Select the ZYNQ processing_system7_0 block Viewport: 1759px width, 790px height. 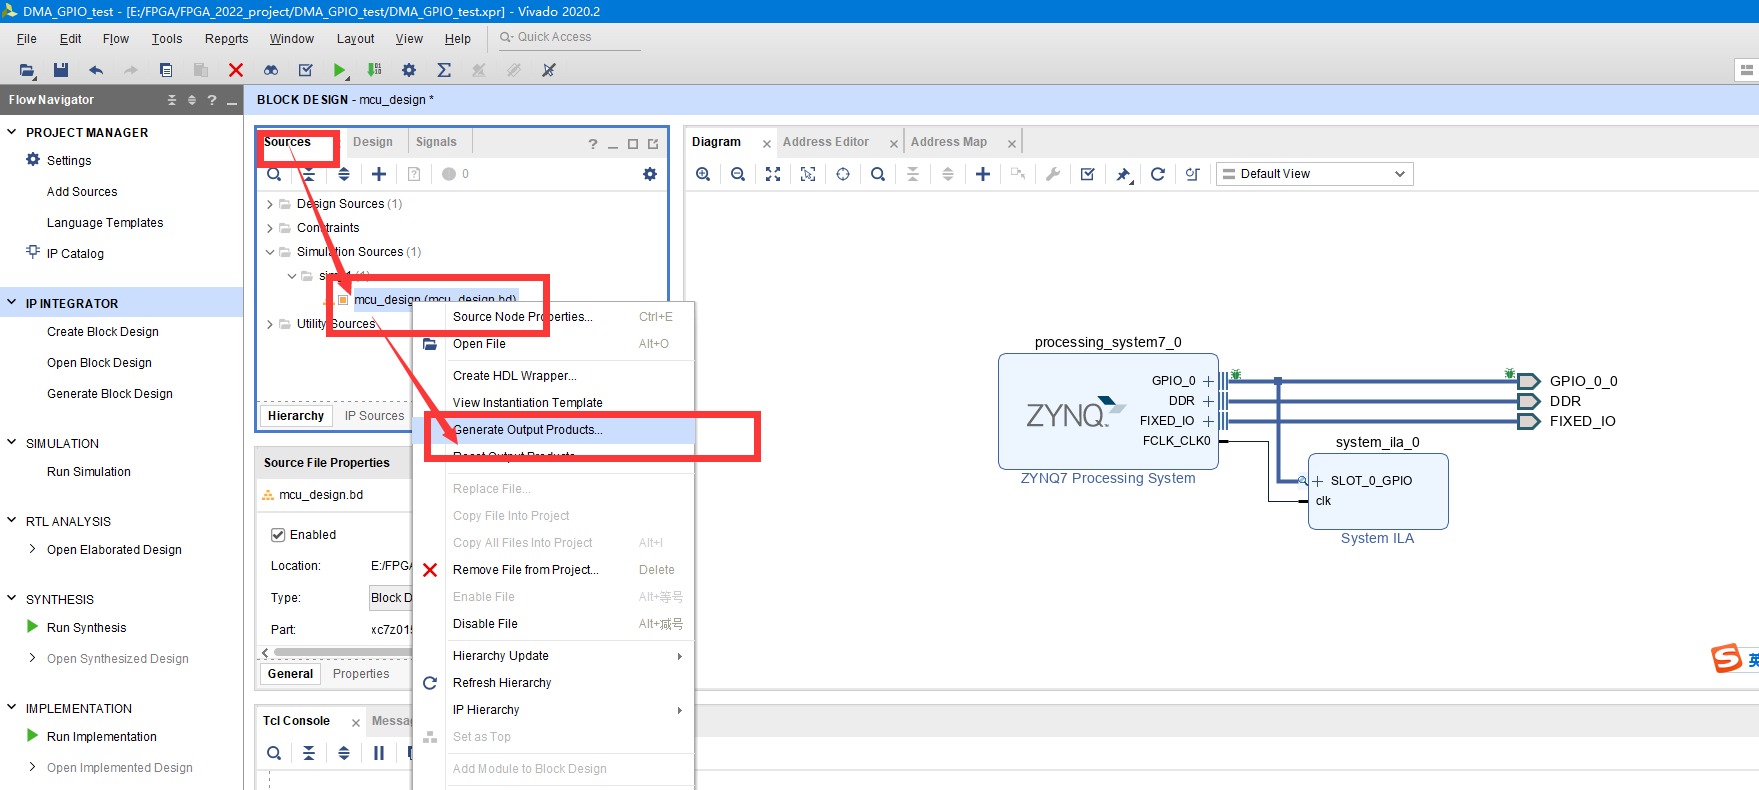(x=1108, y=411)
